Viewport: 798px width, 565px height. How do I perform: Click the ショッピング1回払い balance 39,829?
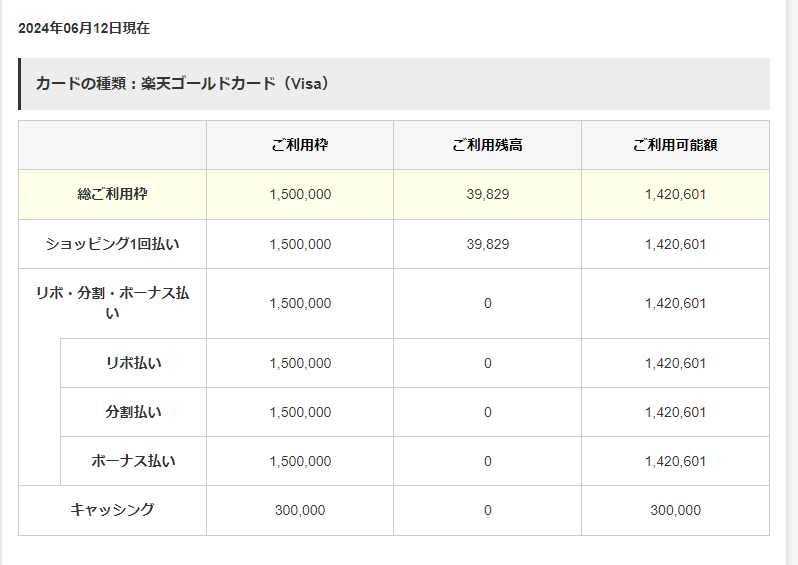pyautogui.click(x=488, y=244)
